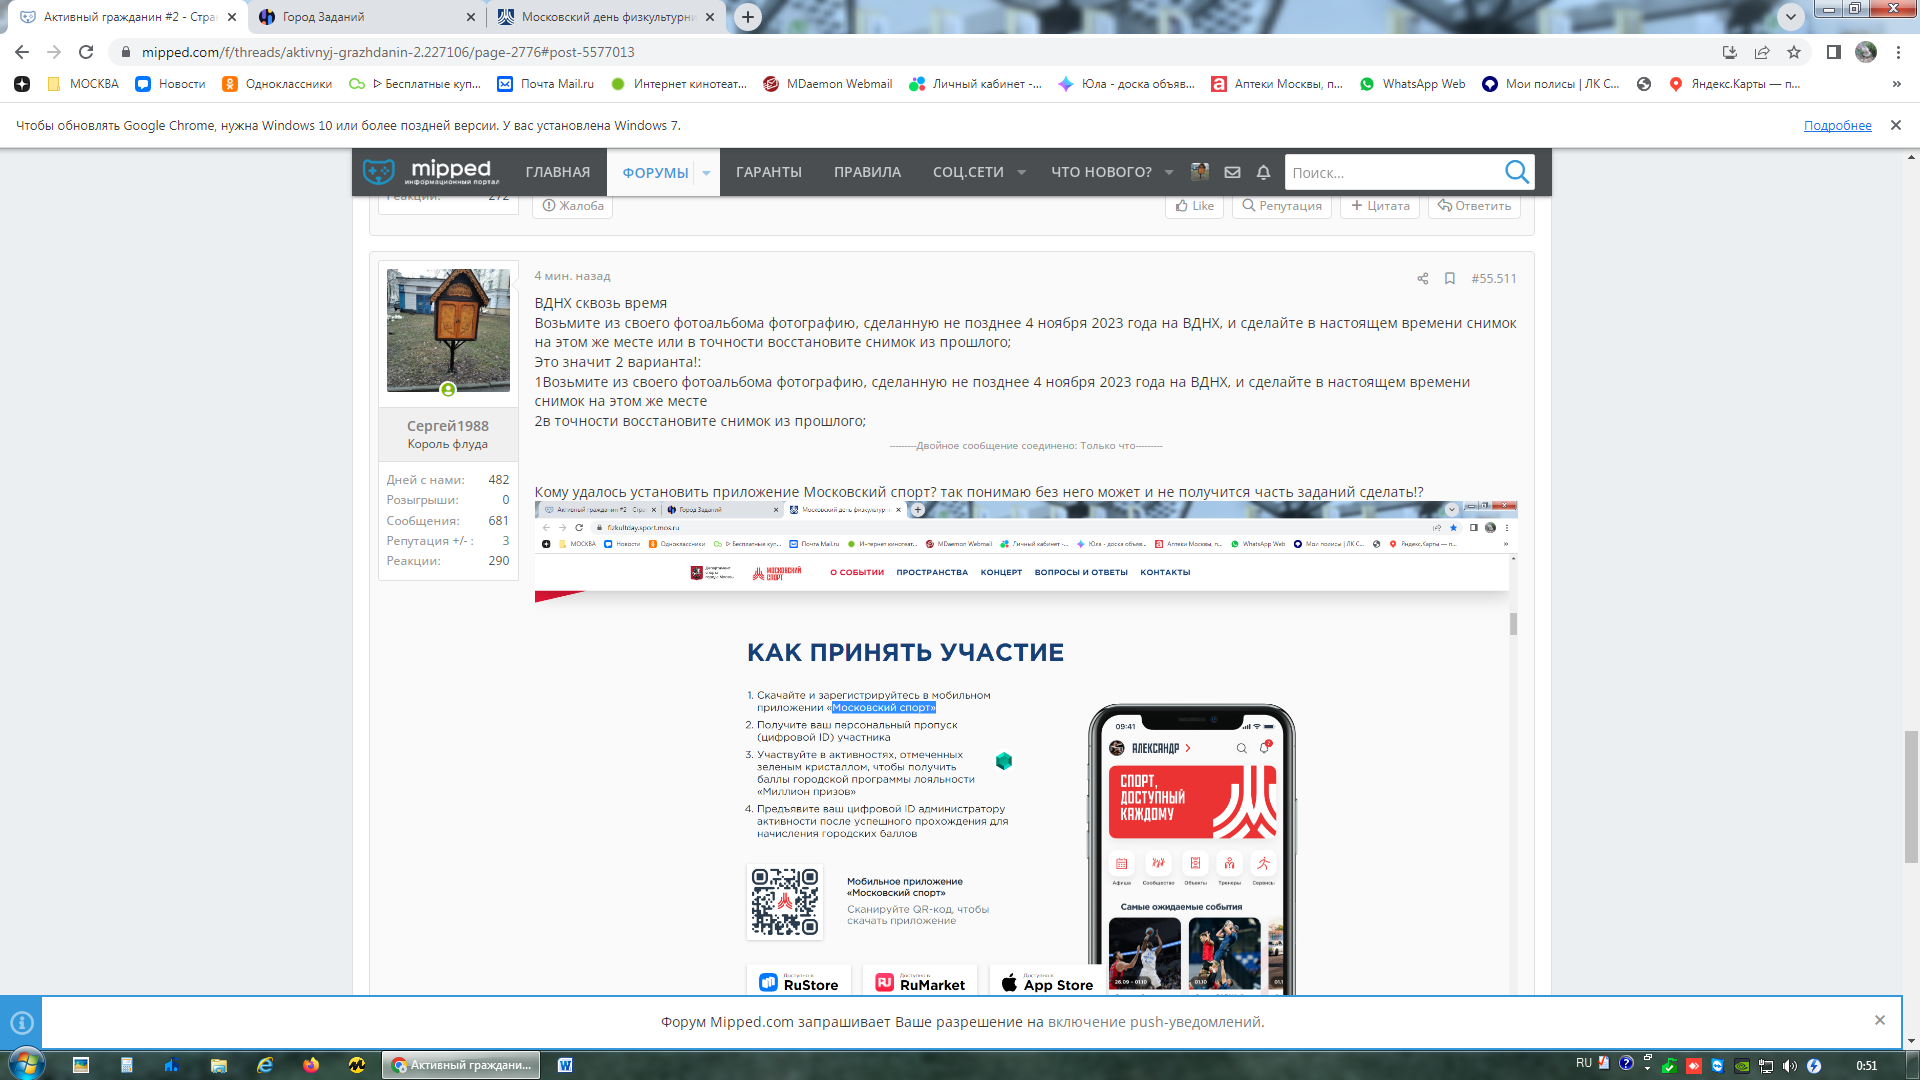Image resolution: width=1920 pixels, height=1080 pixels.
Task: Click the + Цитата button
Action: click(1379, 206)
